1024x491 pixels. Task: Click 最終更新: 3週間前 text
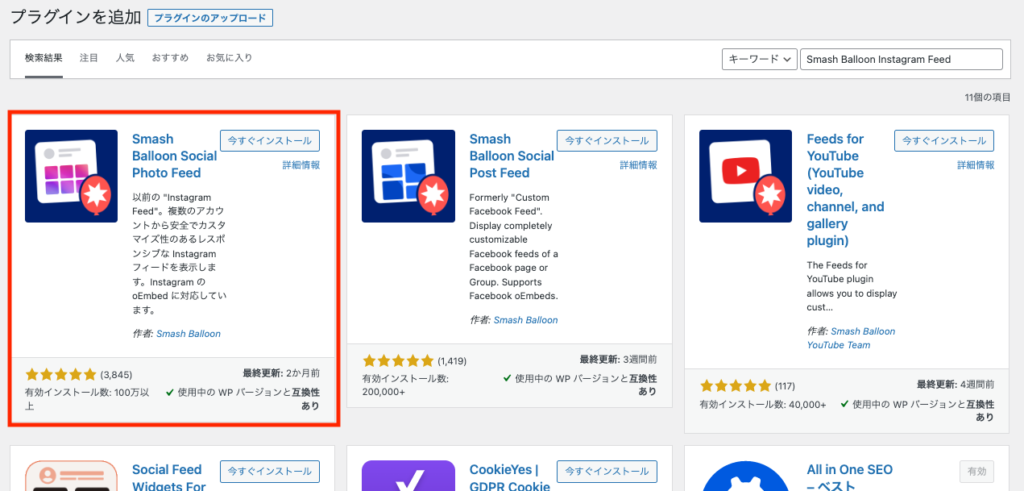(618, 359)
